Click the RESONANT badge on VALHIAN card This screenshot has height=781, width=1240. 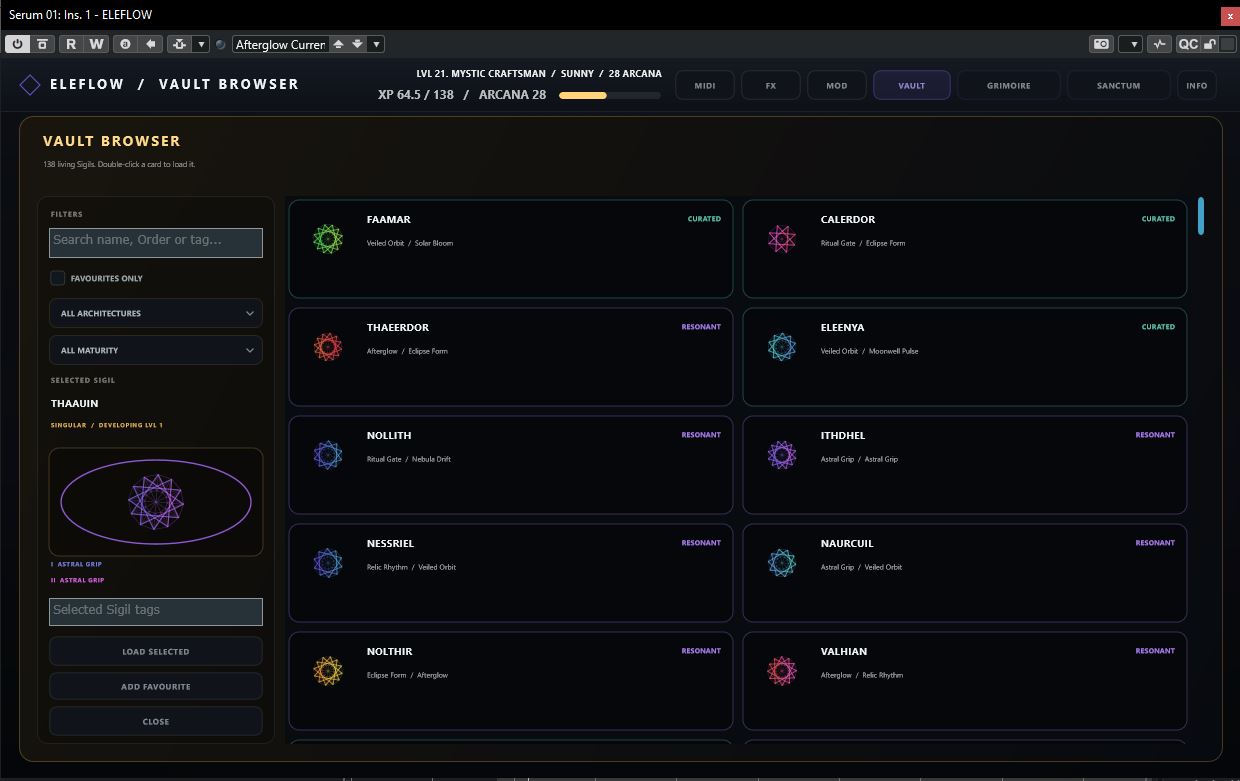point(1155,651)
